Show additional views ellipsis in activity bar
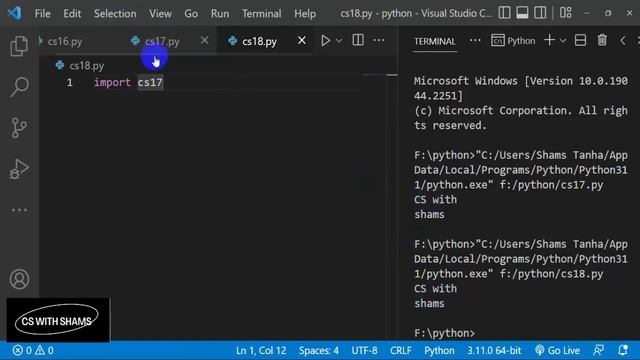The height and width of the screenshot is (360, 640). [x=19, y=210]
